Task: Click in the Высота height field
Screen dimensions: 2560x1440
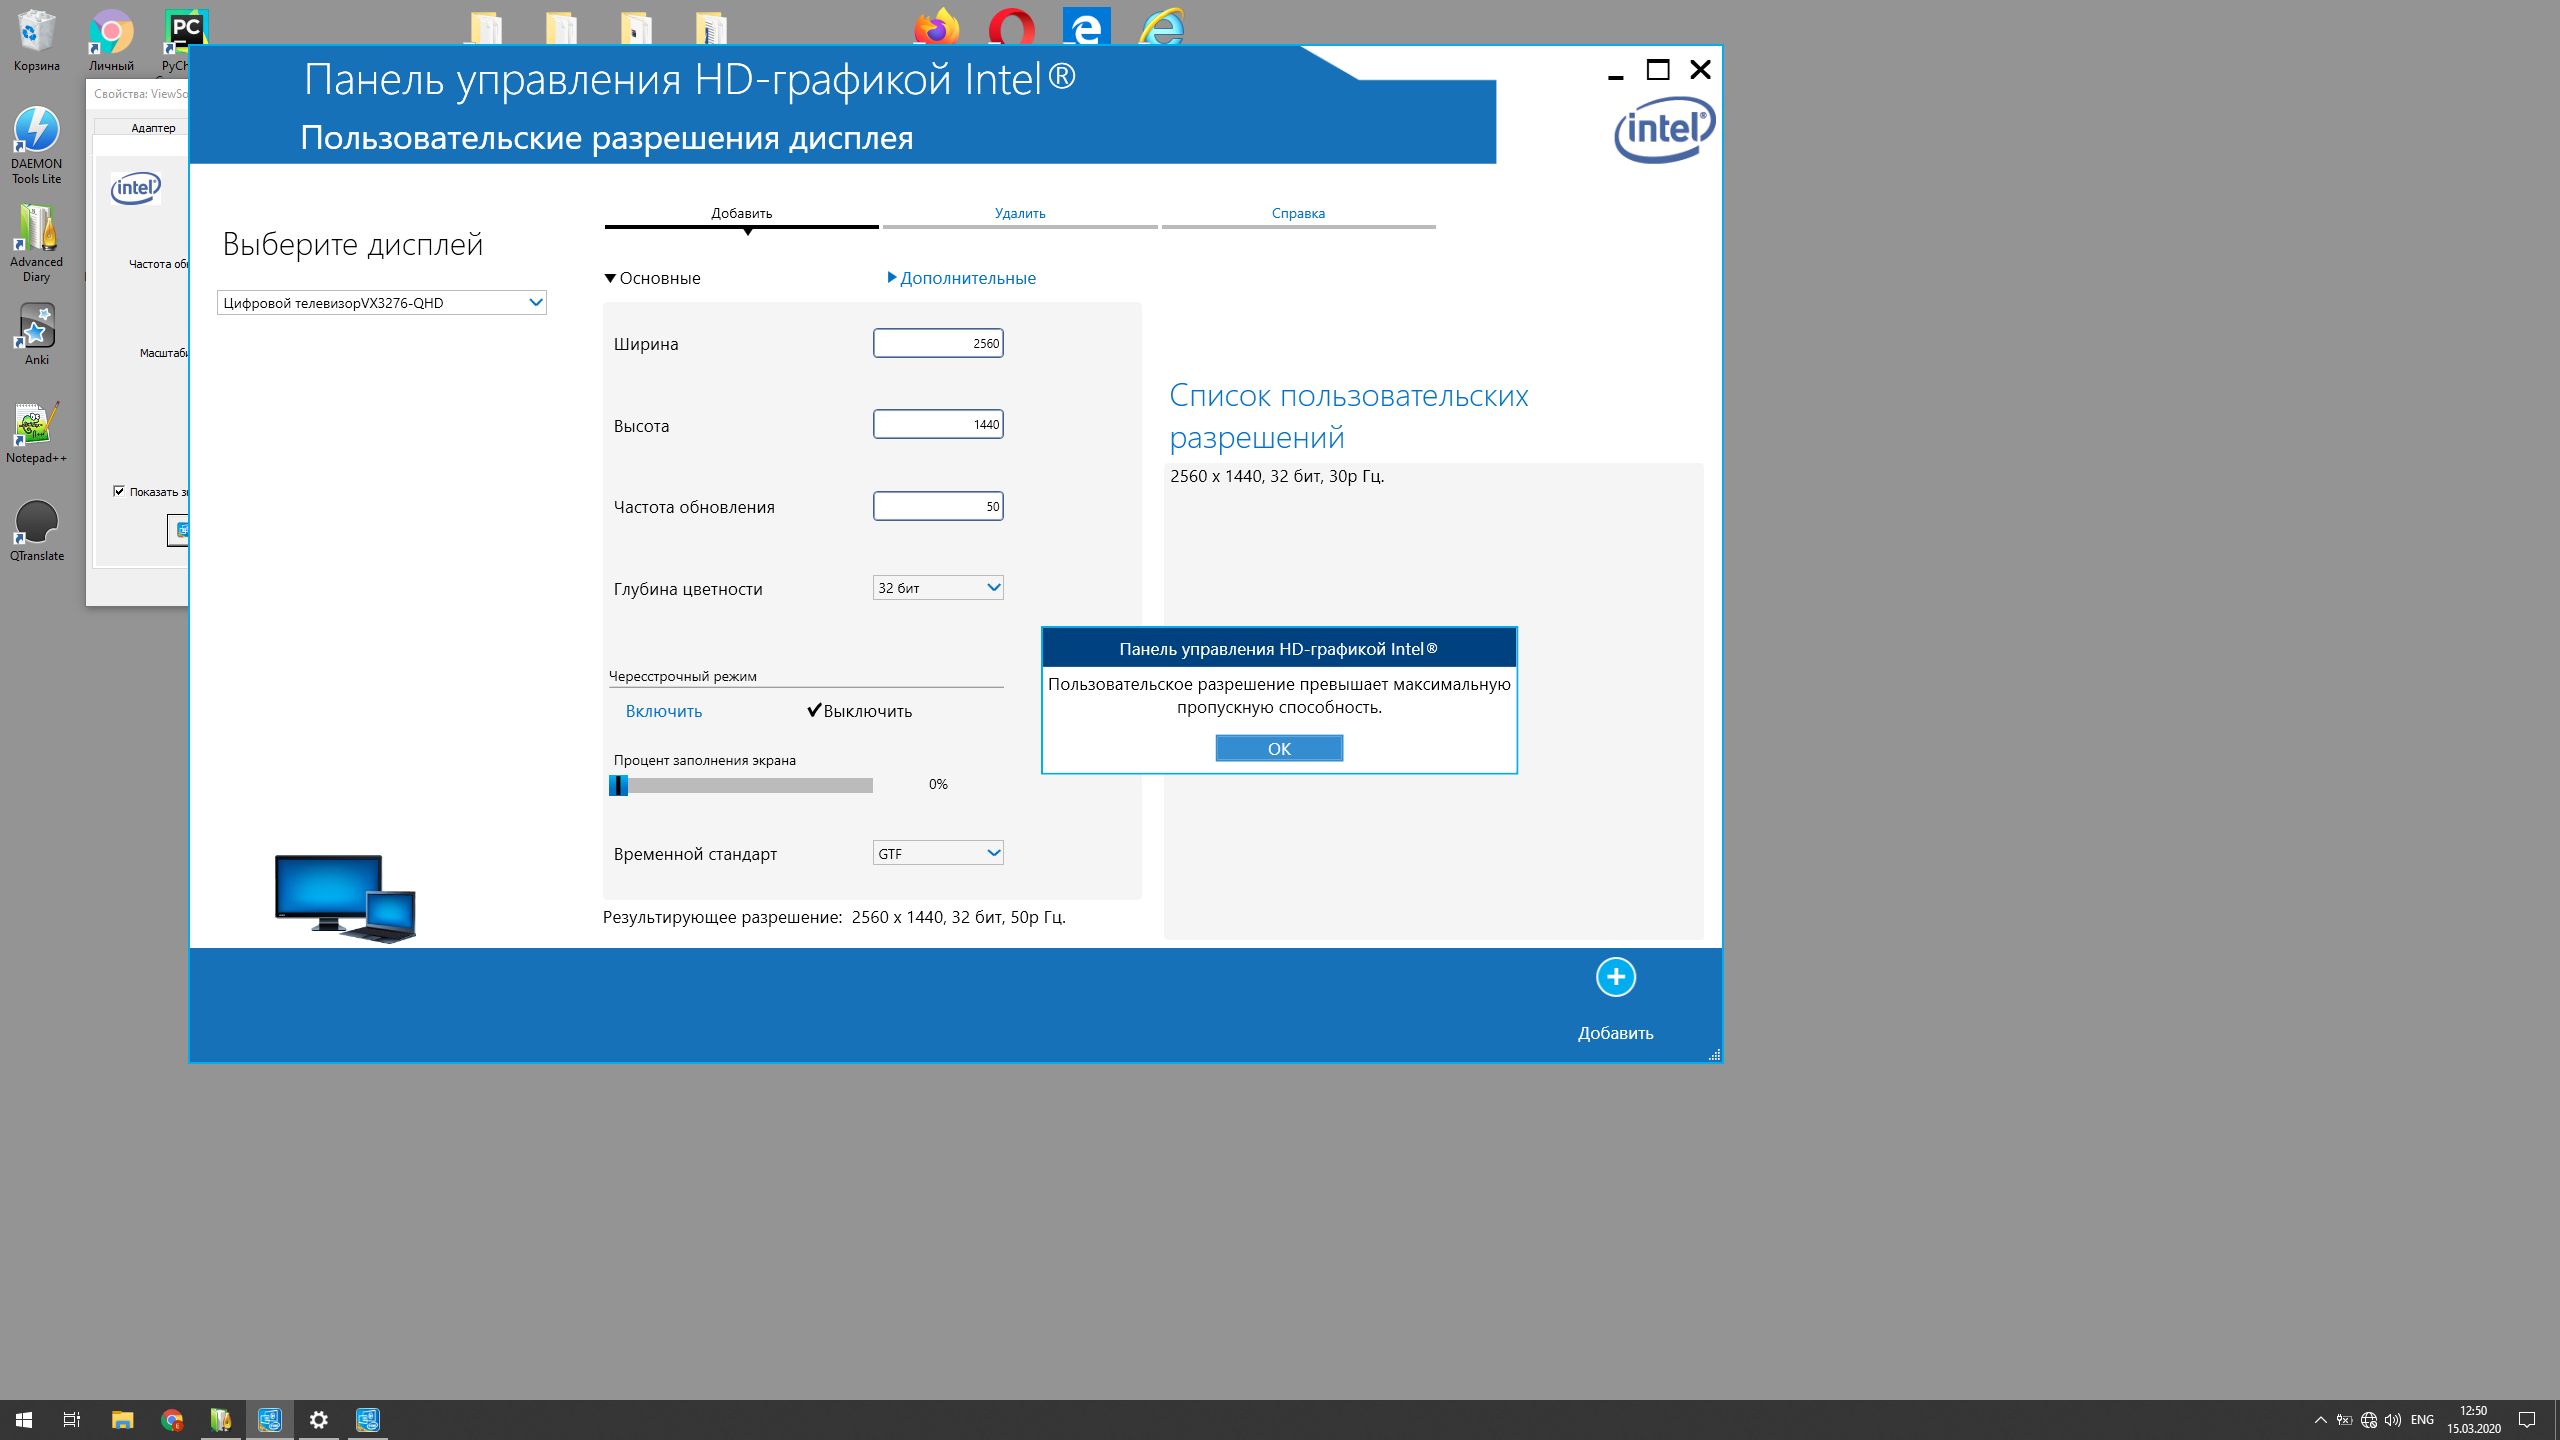Action: 938,424
